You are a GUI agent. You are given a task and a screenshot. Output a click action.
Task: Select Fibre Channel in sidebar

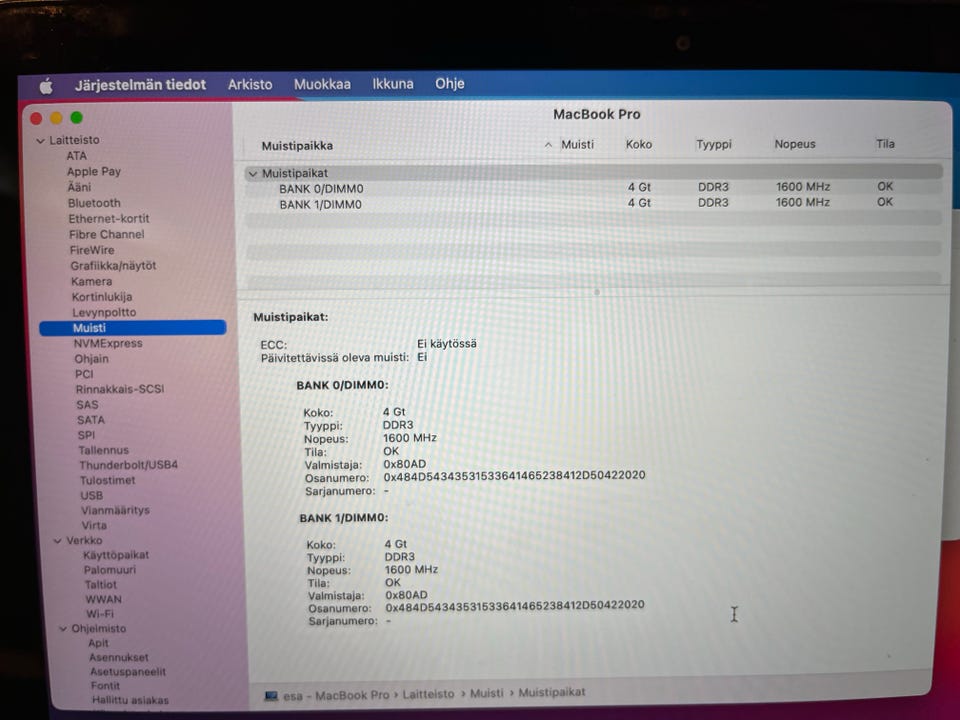(x=107, y=234)
